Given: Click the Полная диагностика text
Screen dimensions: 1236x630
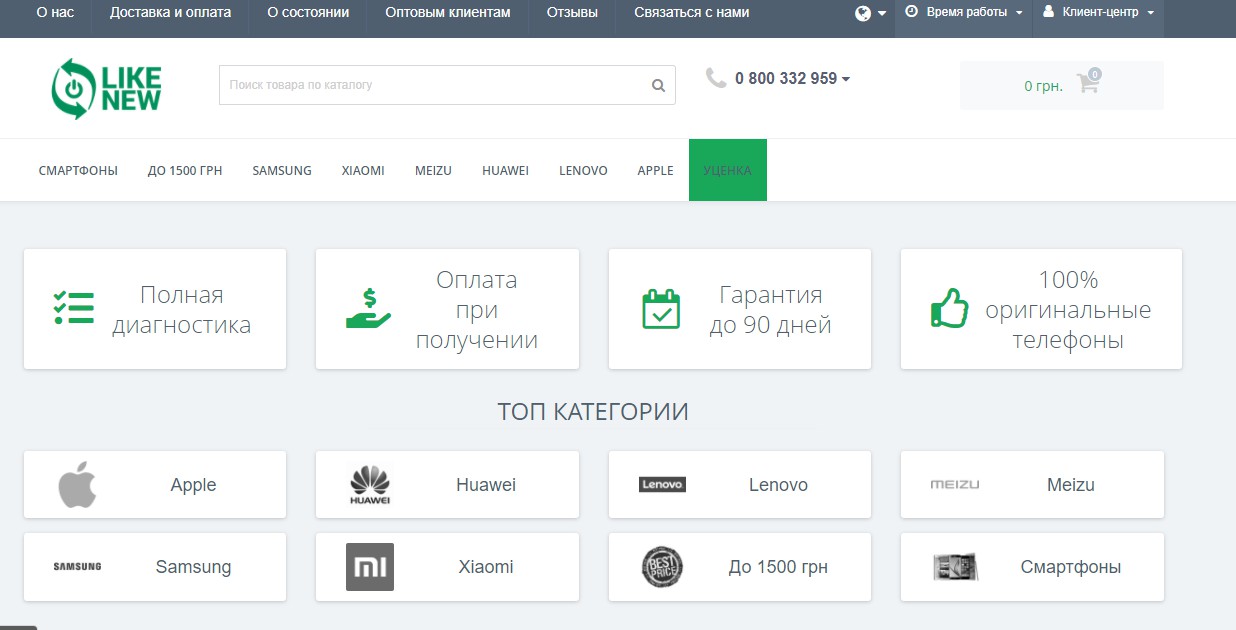Looking at the screenshot, I should (181, 310).
